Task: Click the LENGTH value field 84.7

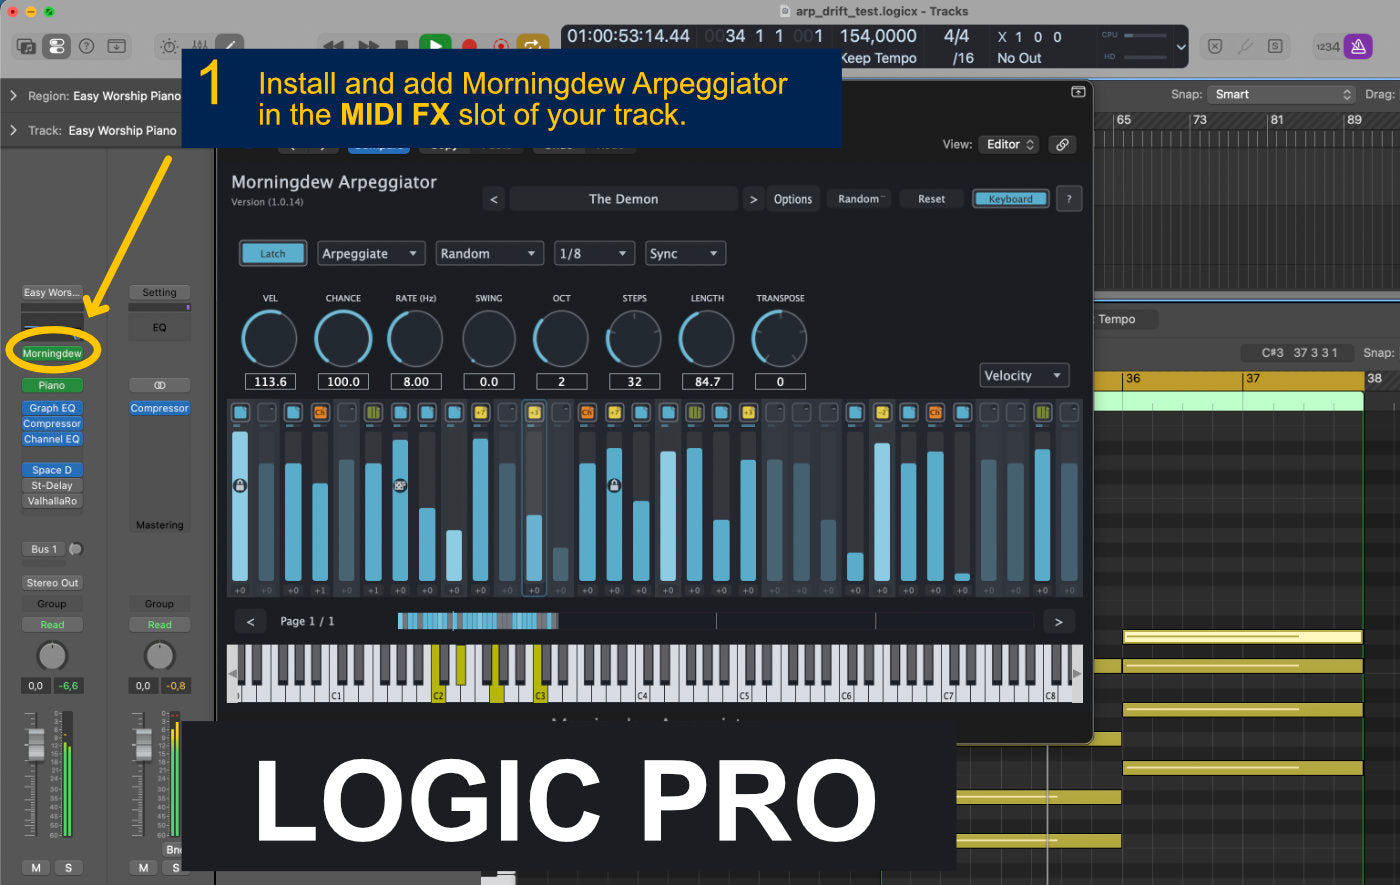Action: (x=707, y=381)
